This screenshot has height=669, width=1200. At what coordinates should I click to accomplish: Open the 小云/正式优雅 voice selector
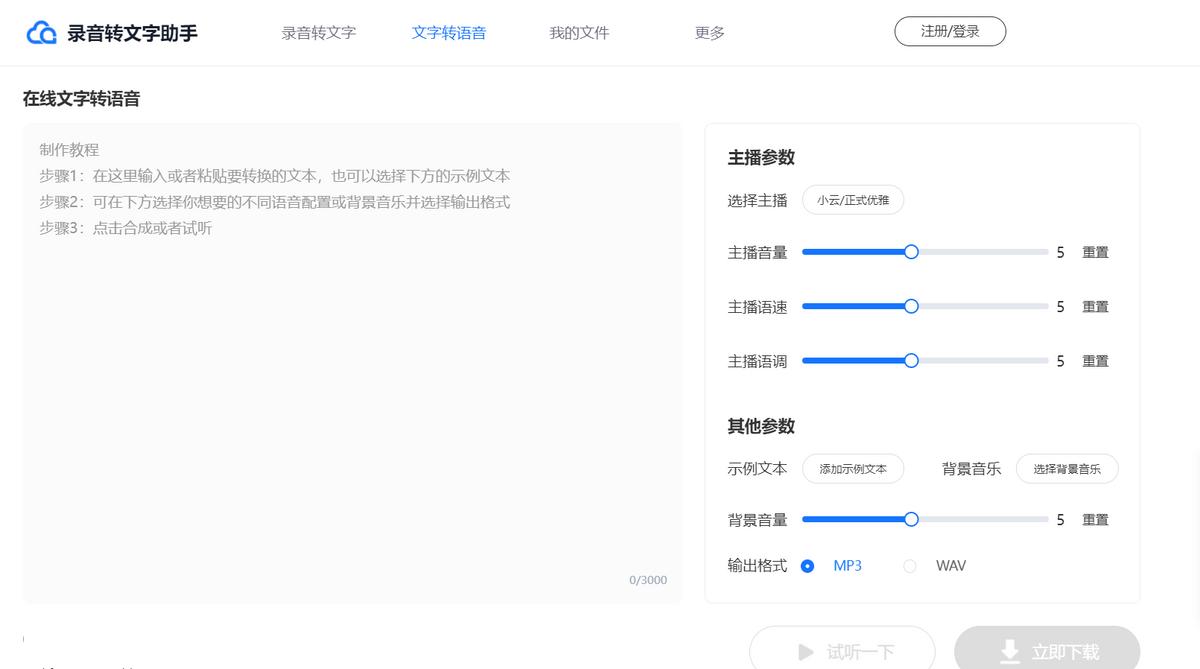click(x=853, y=200)
